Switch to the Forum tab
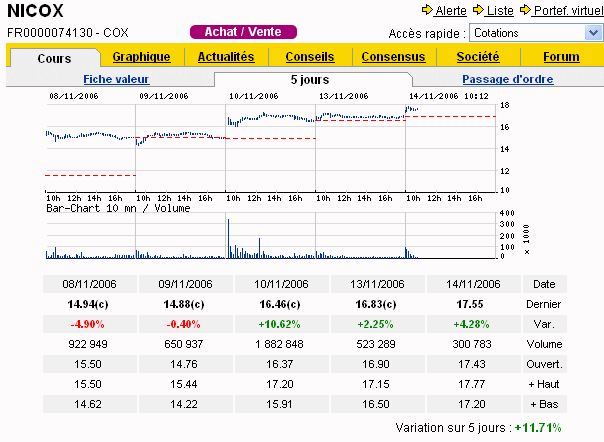The width and height of the screenshot is (604, 442). (x=561, y=57)
